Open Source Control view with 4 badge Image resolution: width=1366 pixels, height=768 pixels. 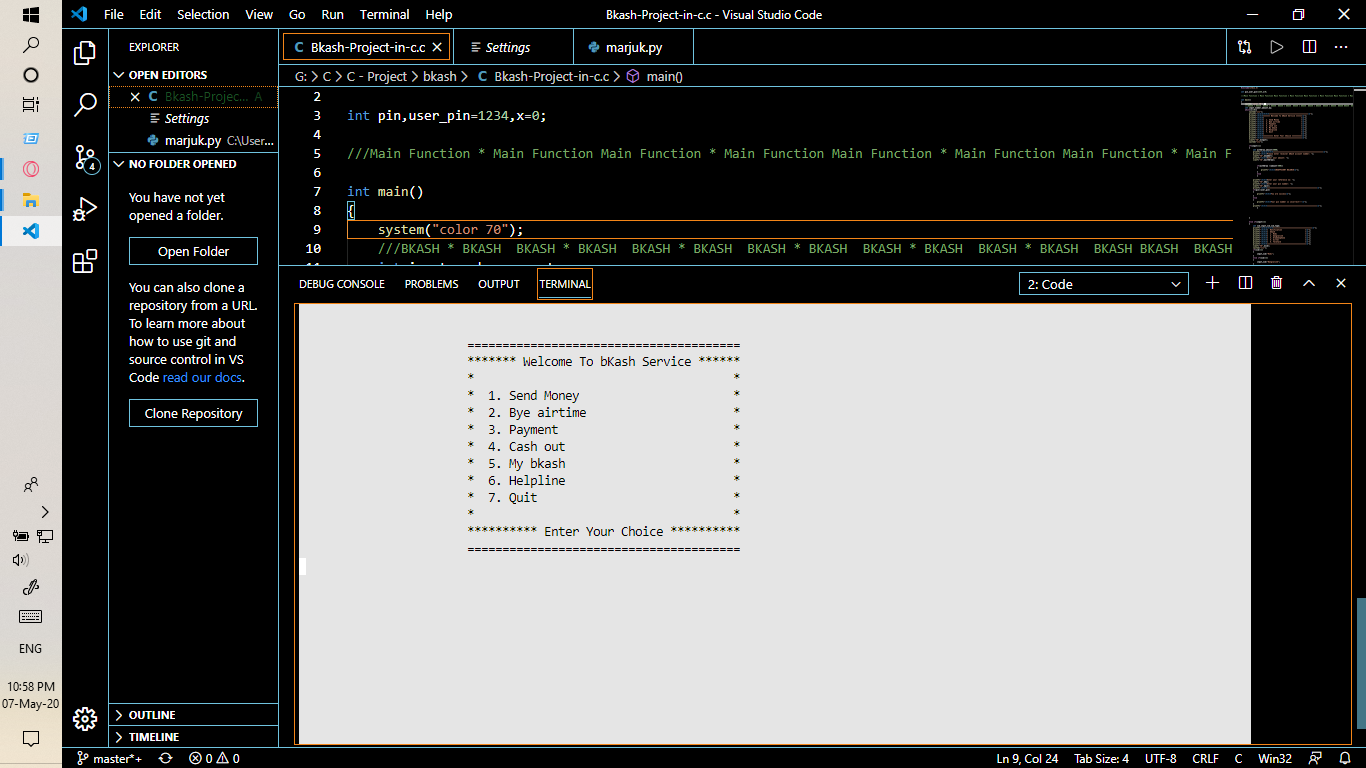[85, 157]
